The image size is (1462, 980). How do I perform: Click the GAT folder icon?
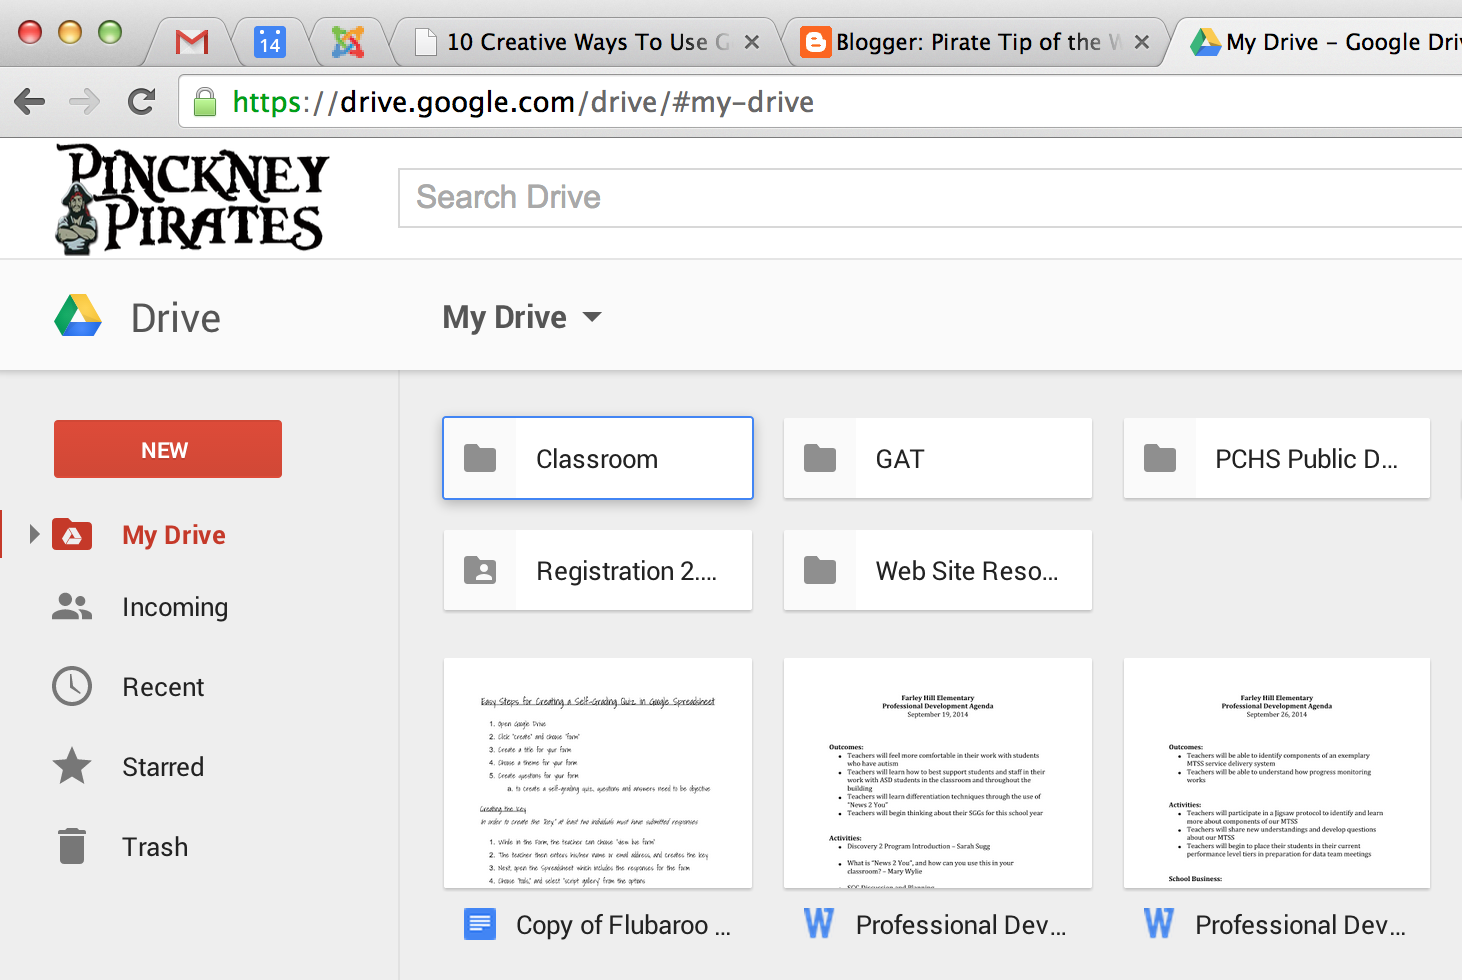pyautogui.click(x=820, y=458)
